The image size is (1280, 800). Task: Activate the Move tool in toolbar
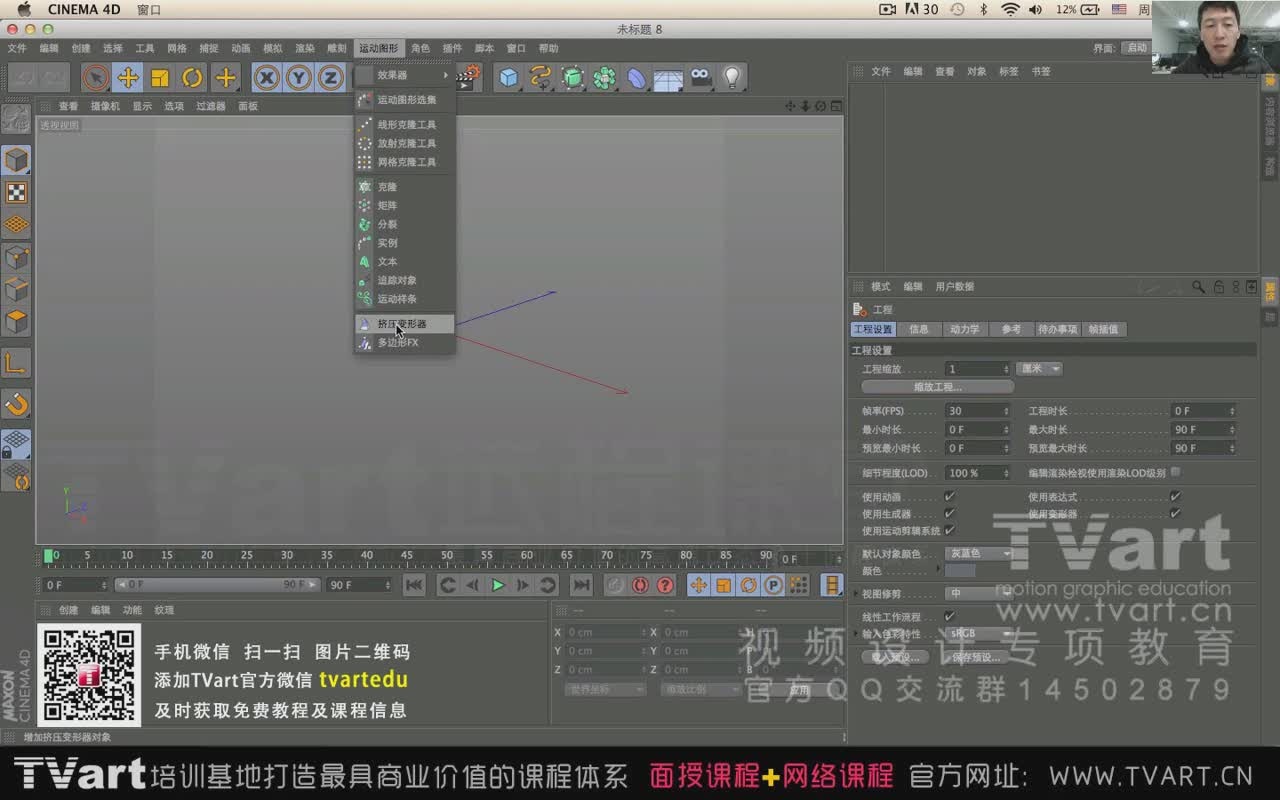pos(127,77)
